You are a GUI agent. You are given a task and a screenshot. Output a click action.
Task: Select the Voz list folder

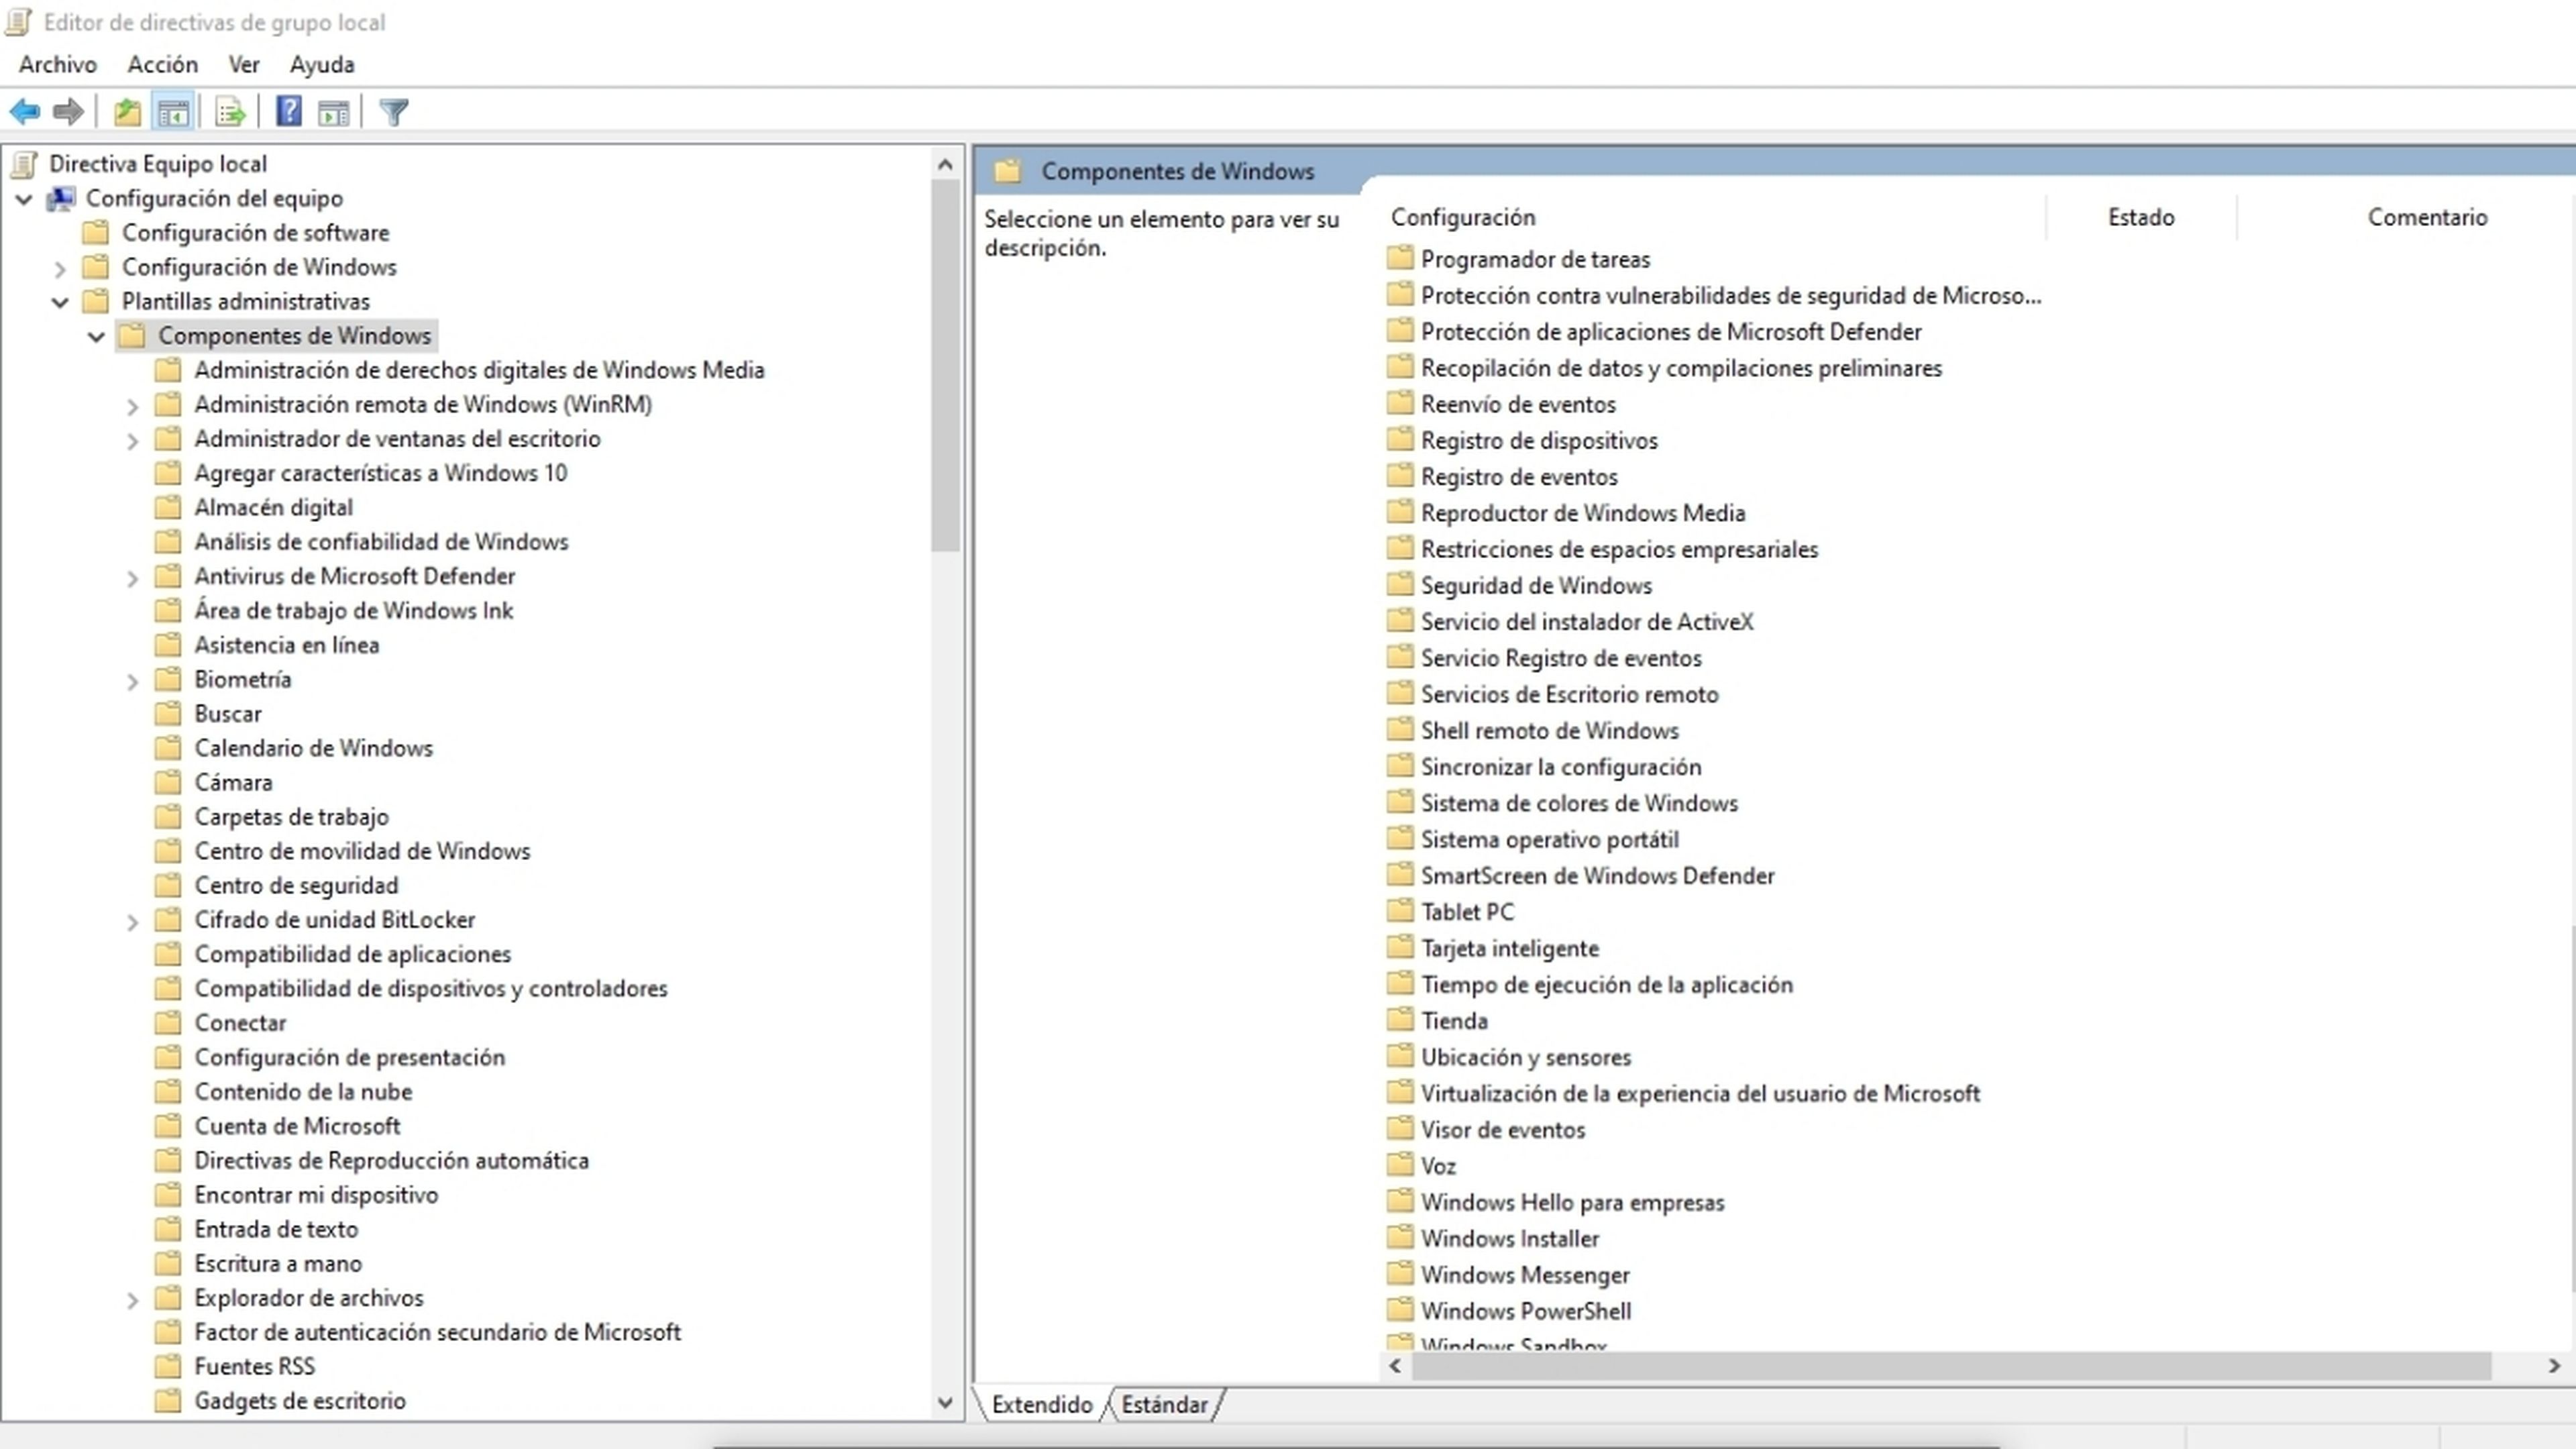[1438, 1166]
